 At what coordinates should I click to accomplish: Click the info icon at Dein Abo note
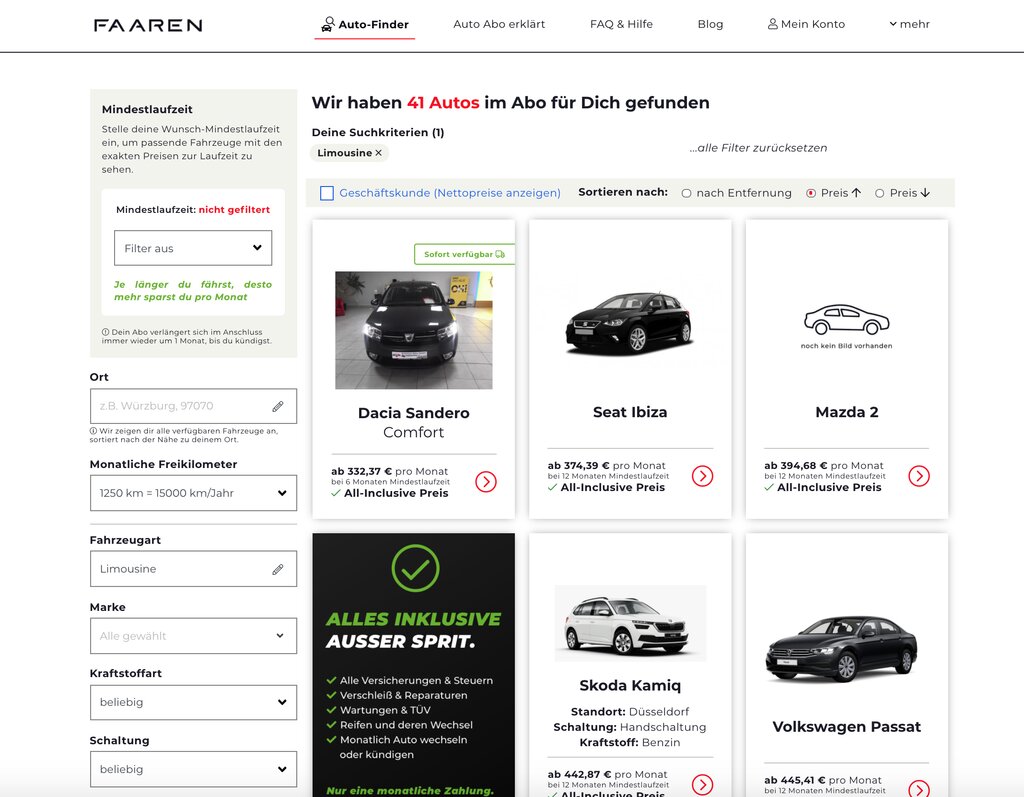(x=105, y=332)
